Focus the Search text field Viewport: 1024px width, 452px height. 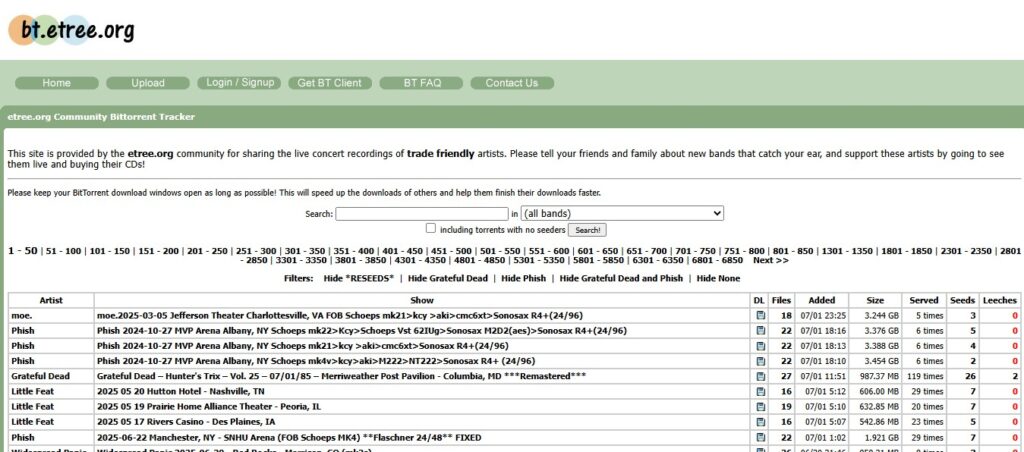pyautogui.click(x=422, y=214)
